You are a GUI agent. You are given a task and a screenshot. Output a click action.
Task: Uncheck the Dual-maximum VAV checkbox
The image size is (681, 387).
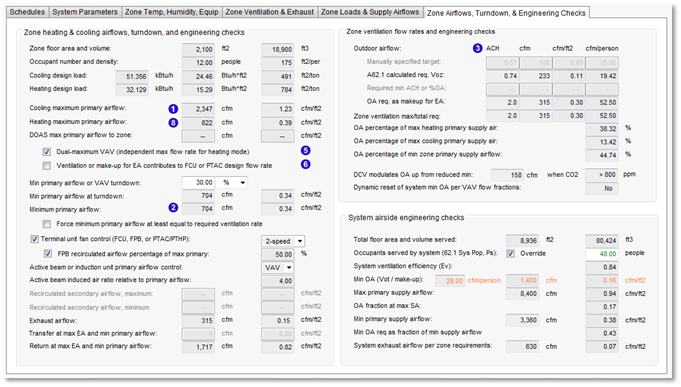coord(46,152)
